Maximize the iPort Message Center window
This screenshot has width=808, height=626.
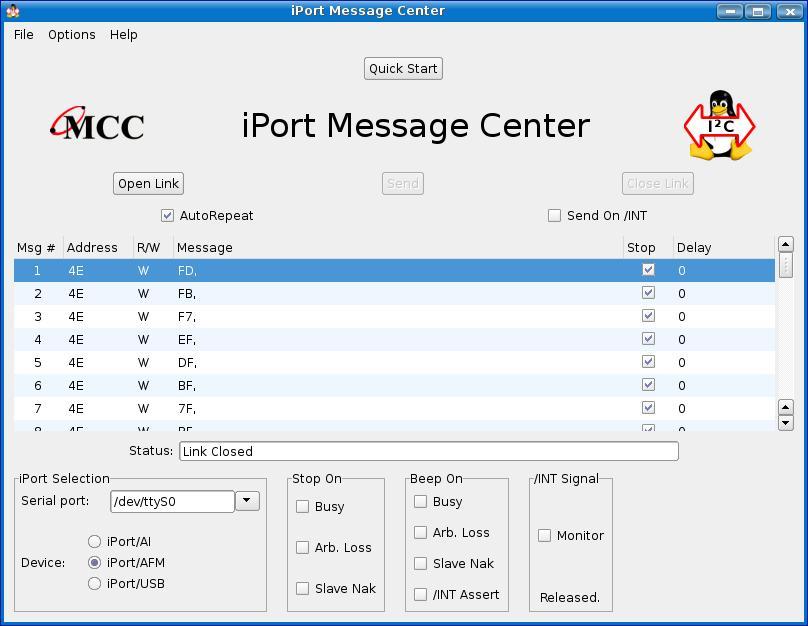pos(758,11)
